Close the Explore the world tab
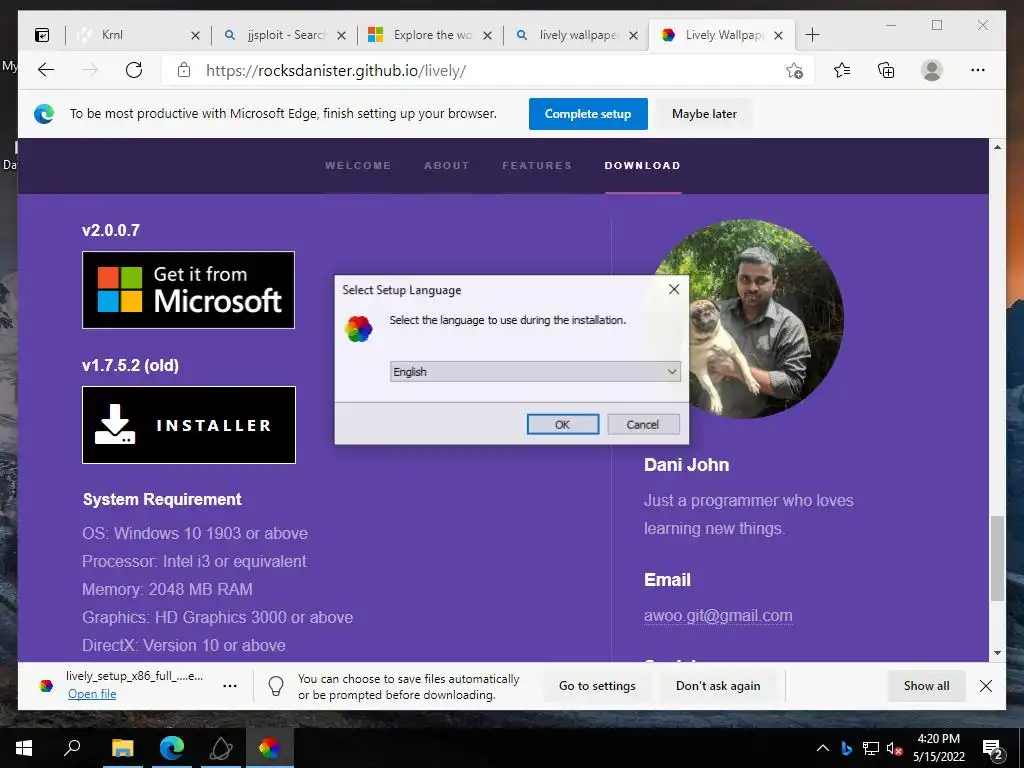 (487, 35)
